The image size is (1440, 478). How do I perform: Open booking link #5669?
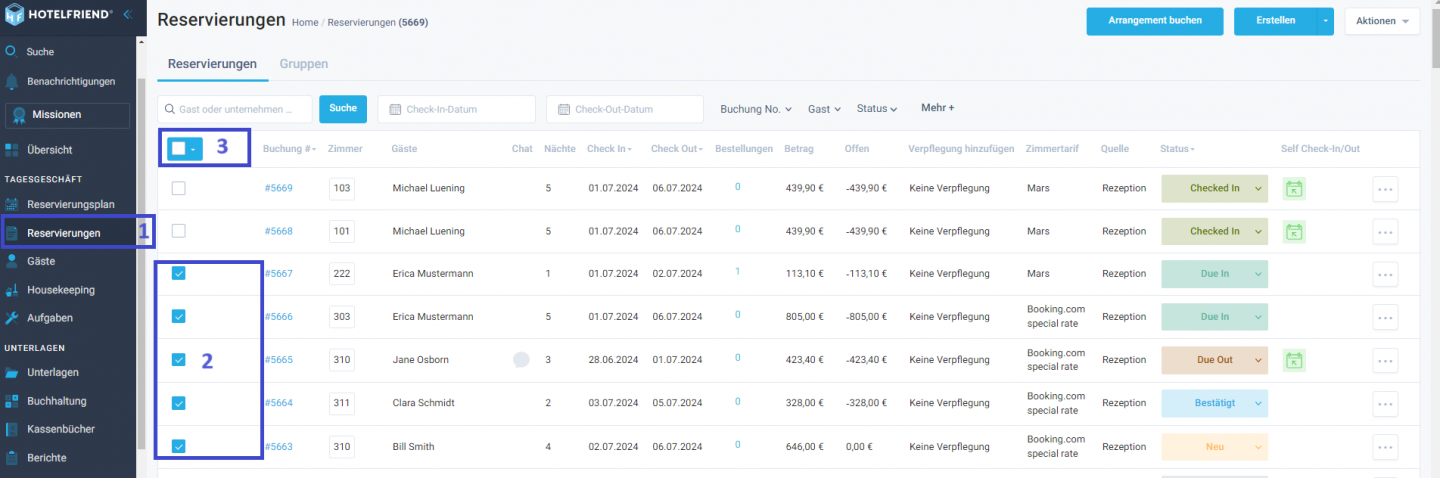tap(278, 188)
